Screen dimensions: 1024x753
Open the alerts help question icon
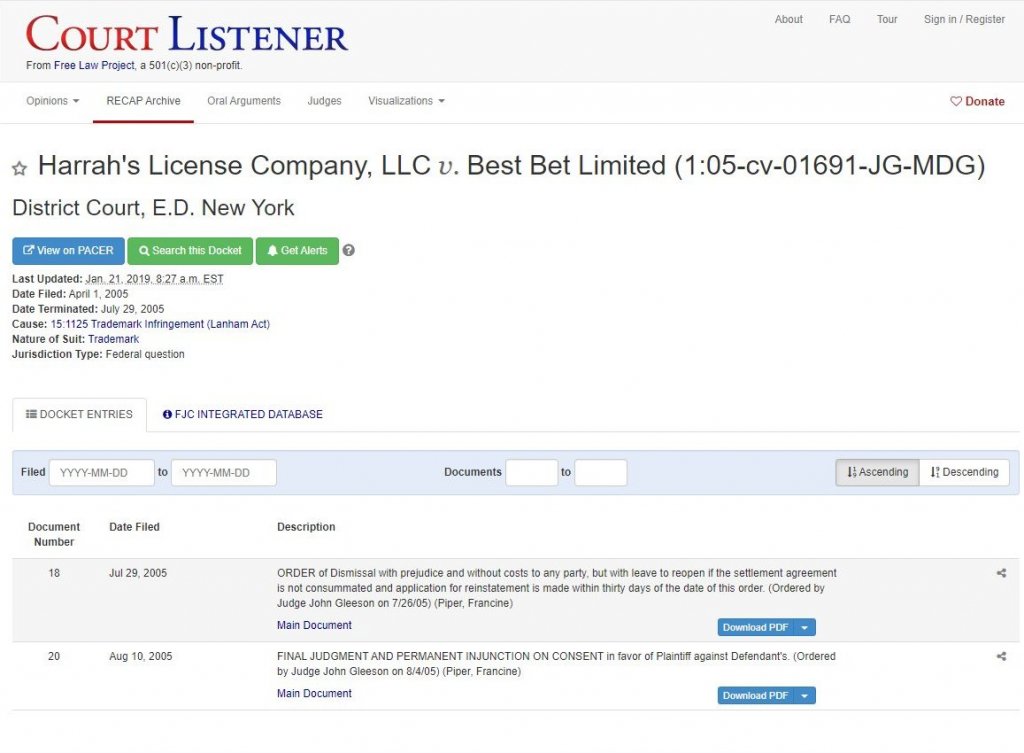pos(349,250)
